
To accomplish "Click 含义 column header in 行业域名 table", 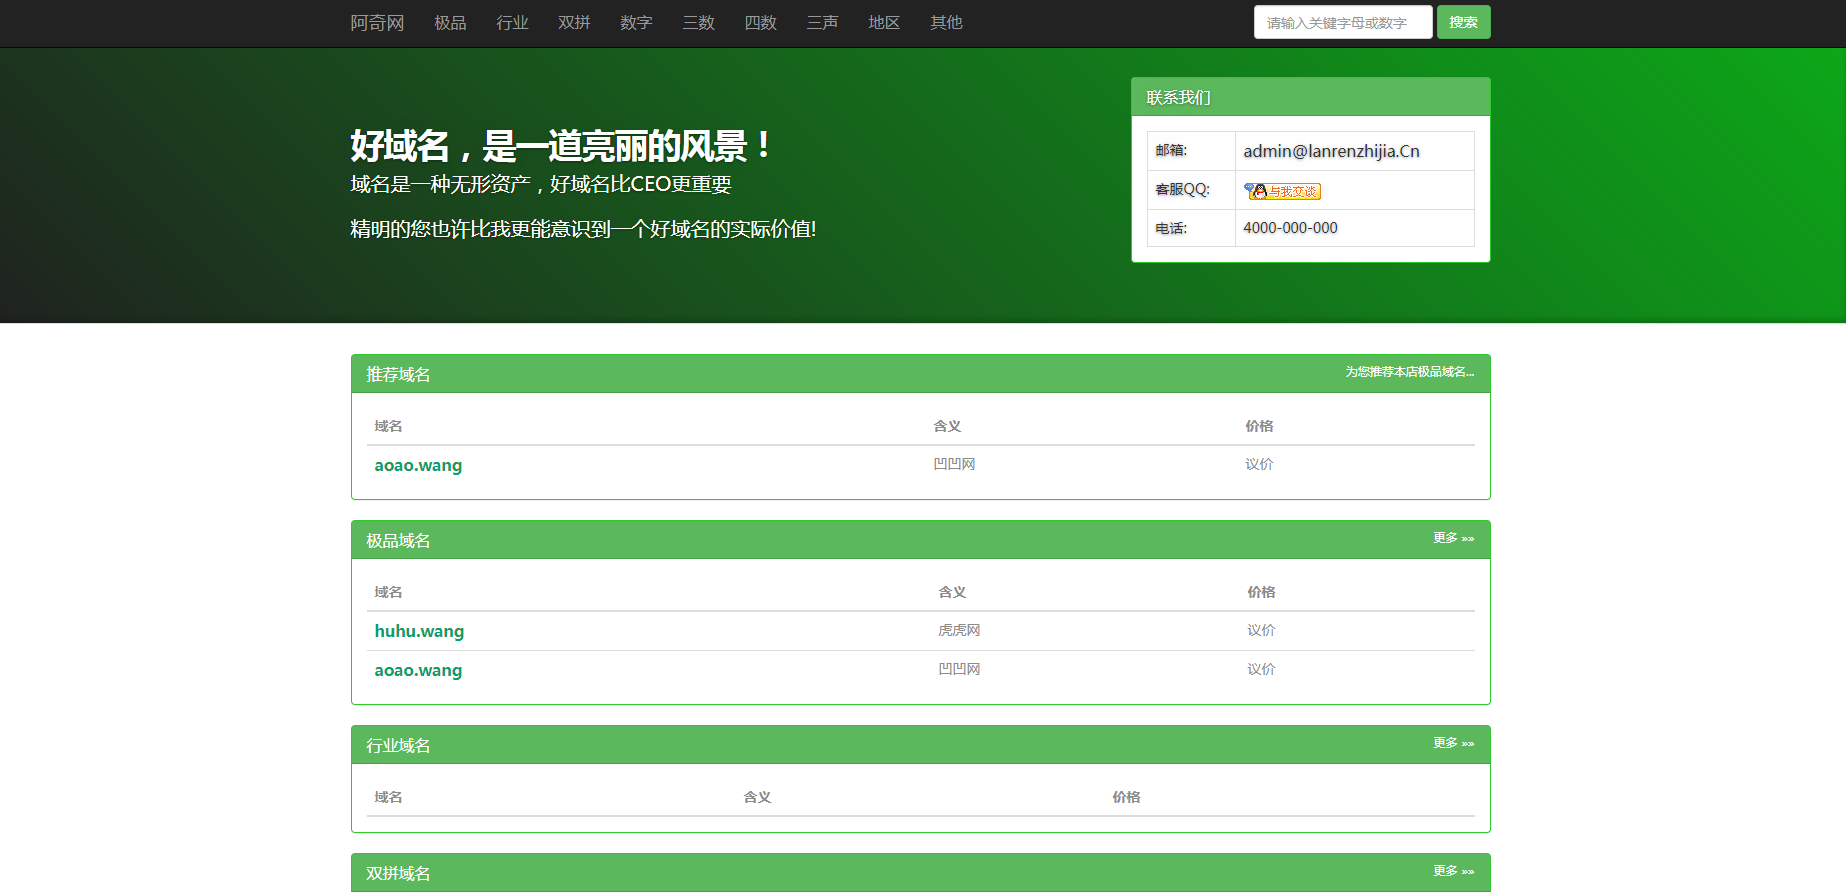I will coord(757,797).
